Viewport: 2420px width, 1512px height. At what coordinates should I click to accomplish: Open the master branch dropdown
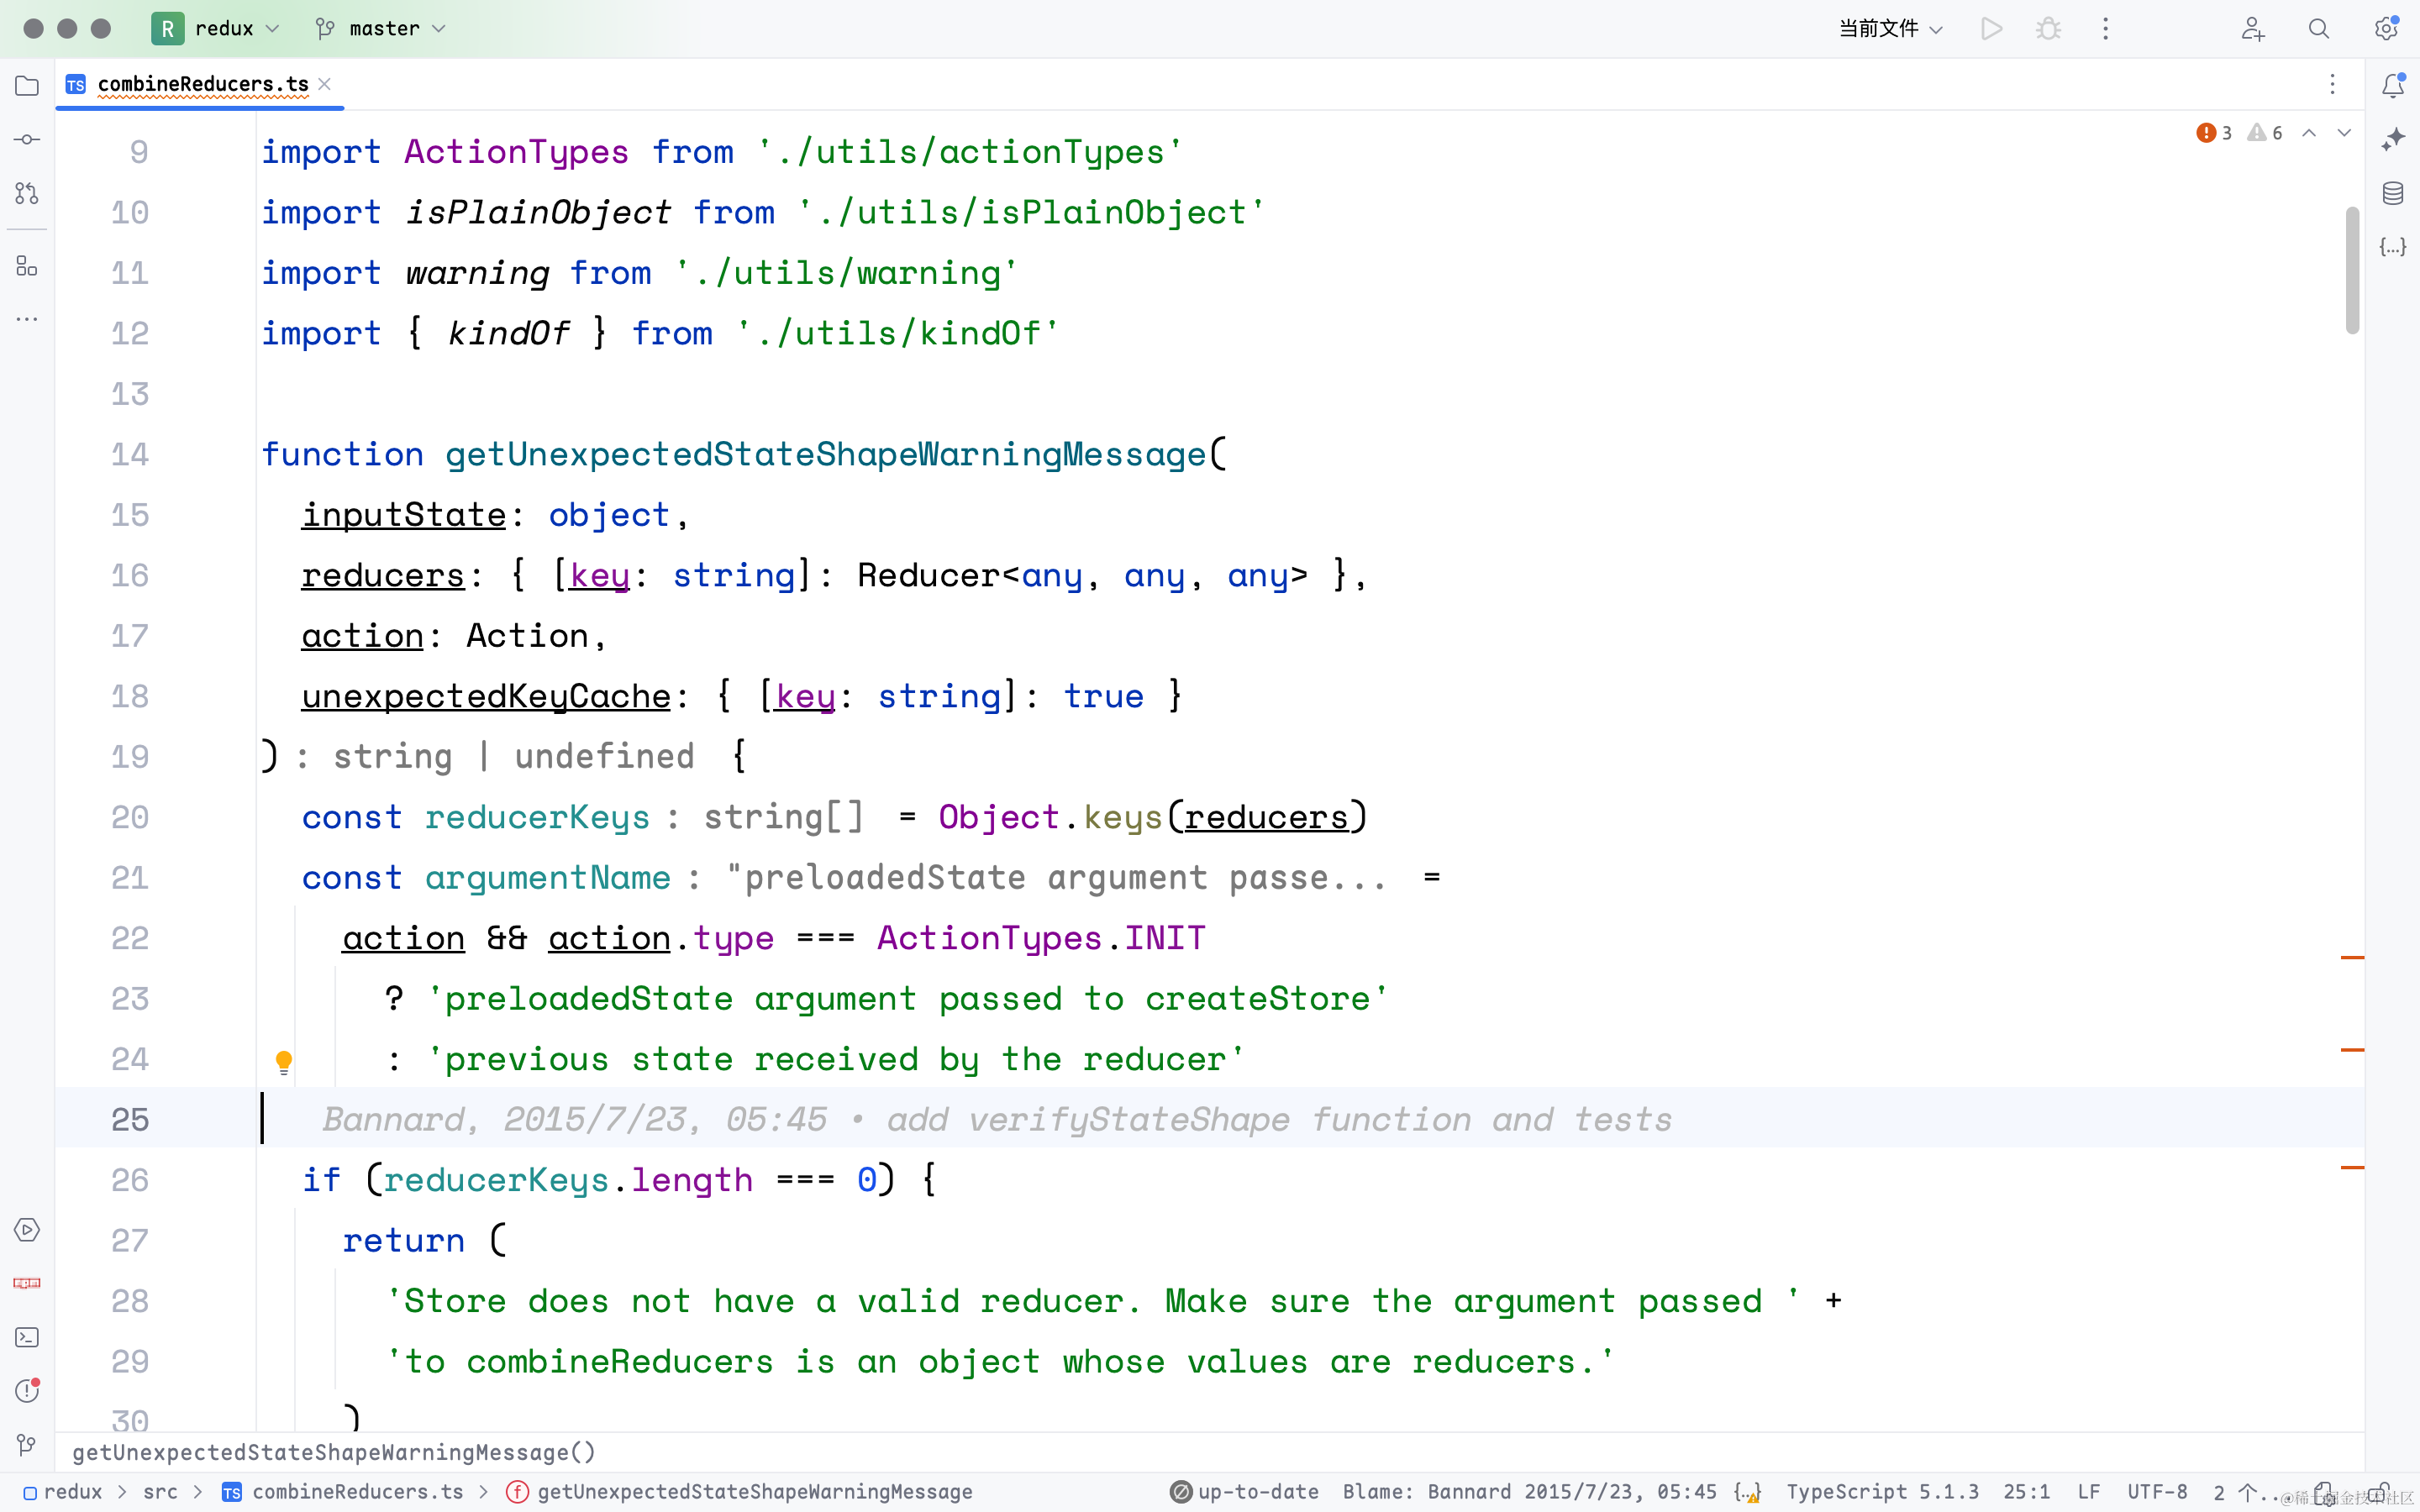click(x=380, y=29)
